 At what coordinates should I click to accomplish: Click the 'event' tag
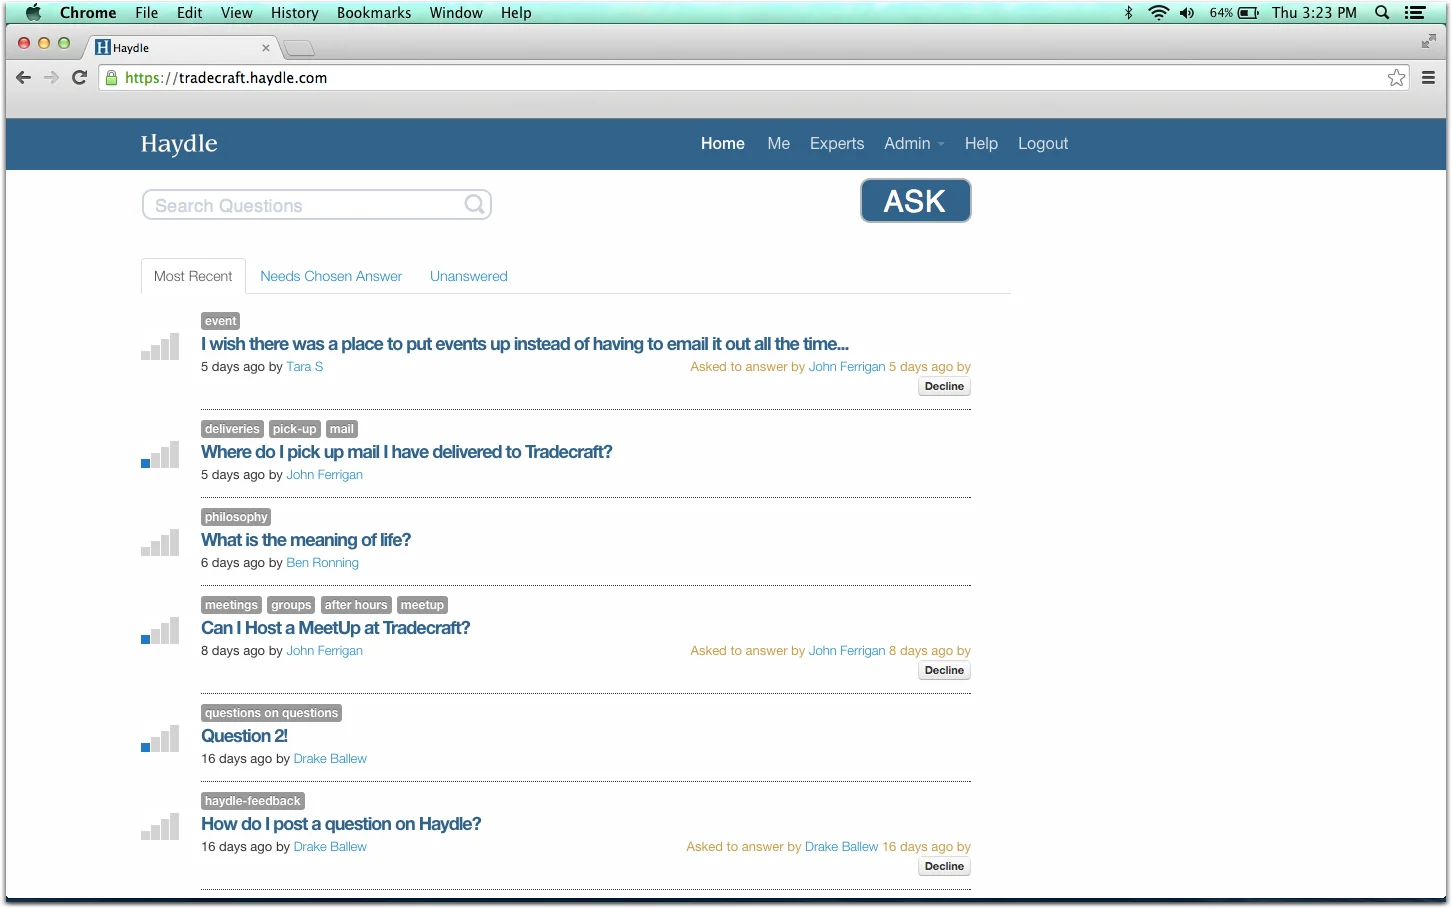coord(220,321)
